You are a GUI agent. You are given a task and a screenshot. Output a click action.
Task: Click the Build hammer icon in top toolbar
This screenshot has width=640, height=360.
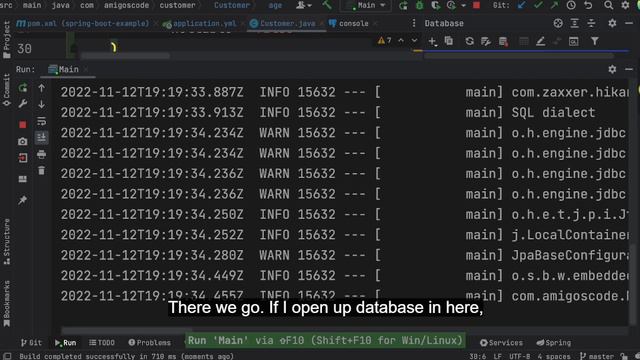coord(327,5)
